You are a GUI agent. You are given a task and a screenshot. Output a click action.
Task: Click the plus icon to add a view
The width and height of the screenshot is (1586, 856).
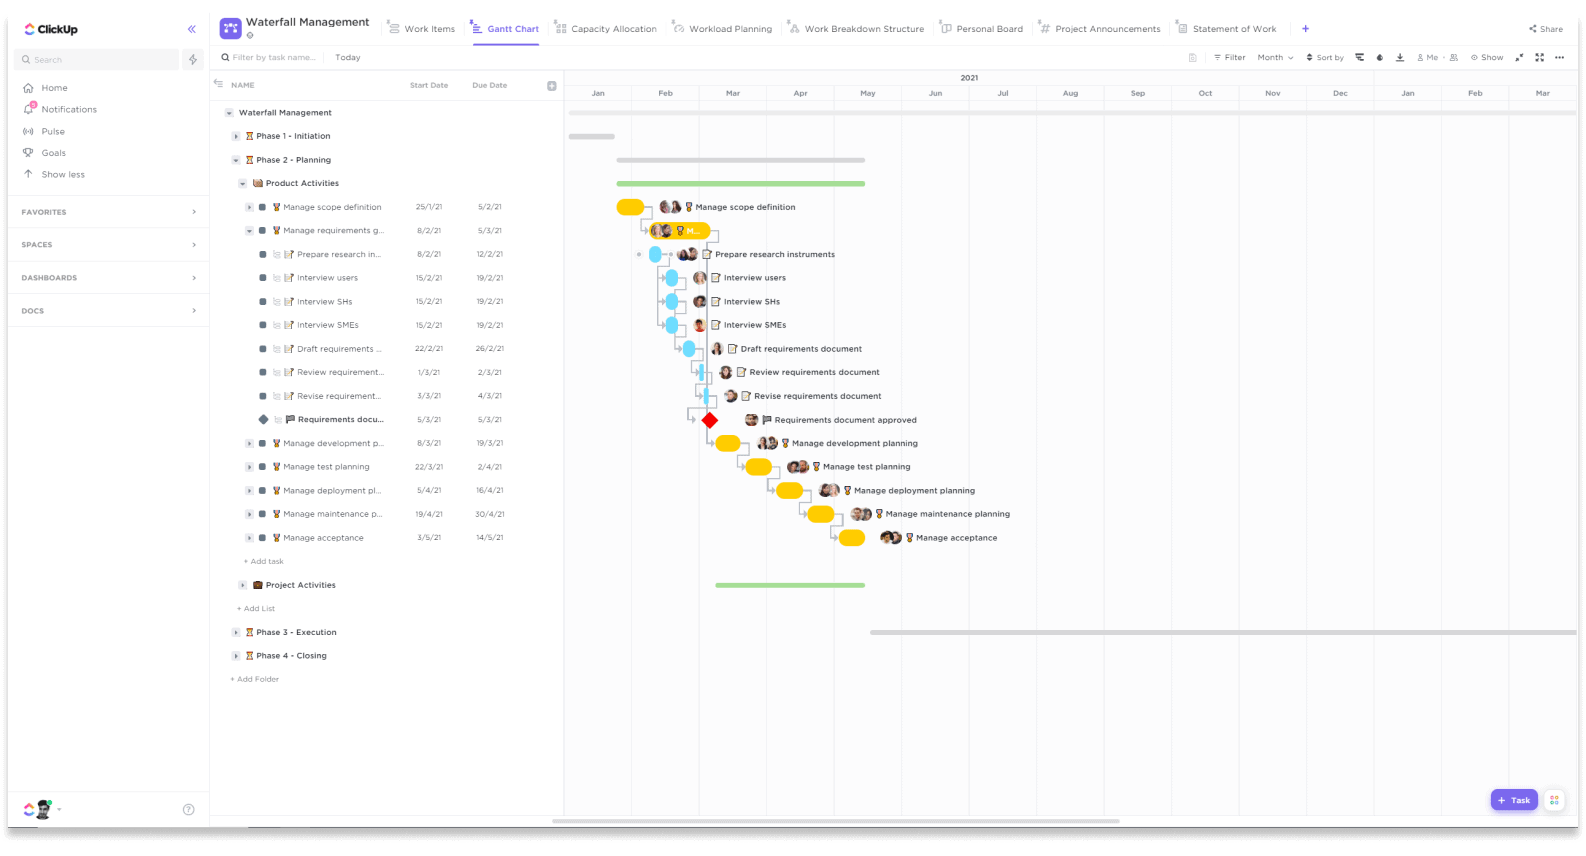[x=1305, y=29]
